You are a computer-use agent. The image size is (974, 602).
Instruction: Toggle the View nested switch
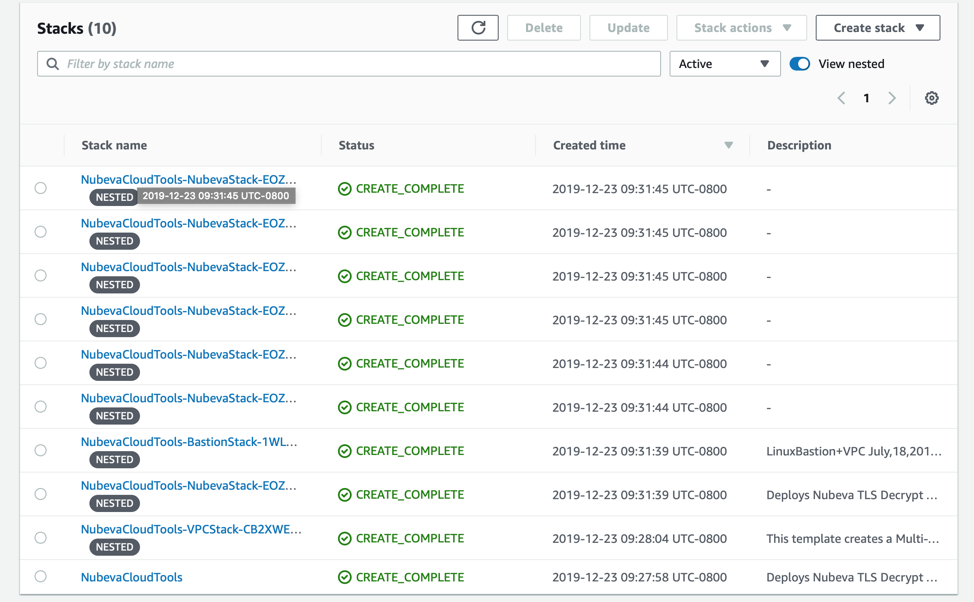(x=799, y=64)
